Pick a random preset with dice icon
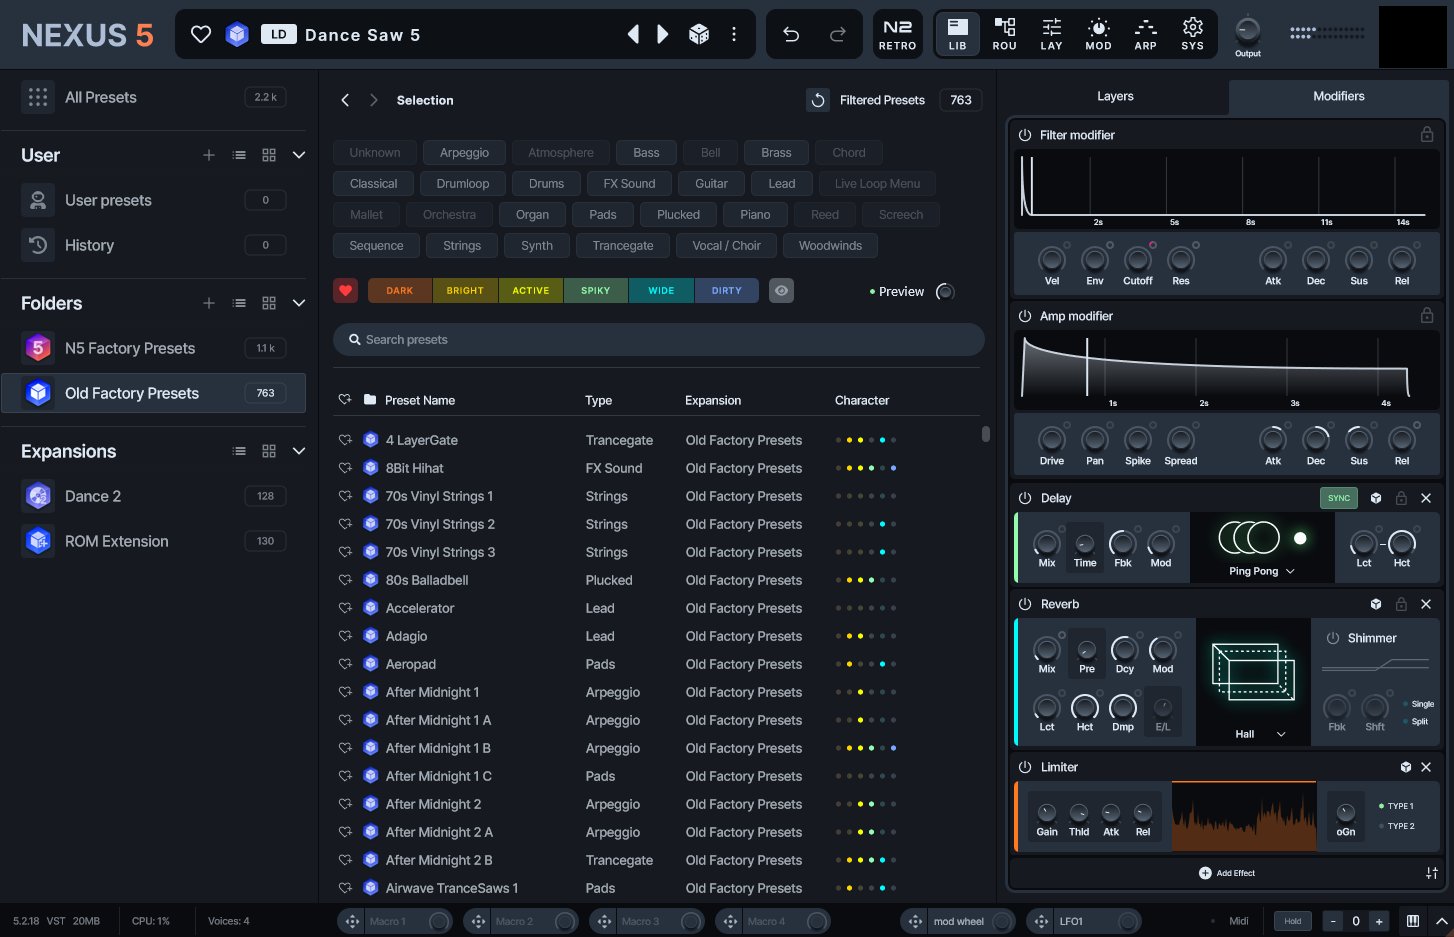The image size is (1454, 937). tap(699, 35)
